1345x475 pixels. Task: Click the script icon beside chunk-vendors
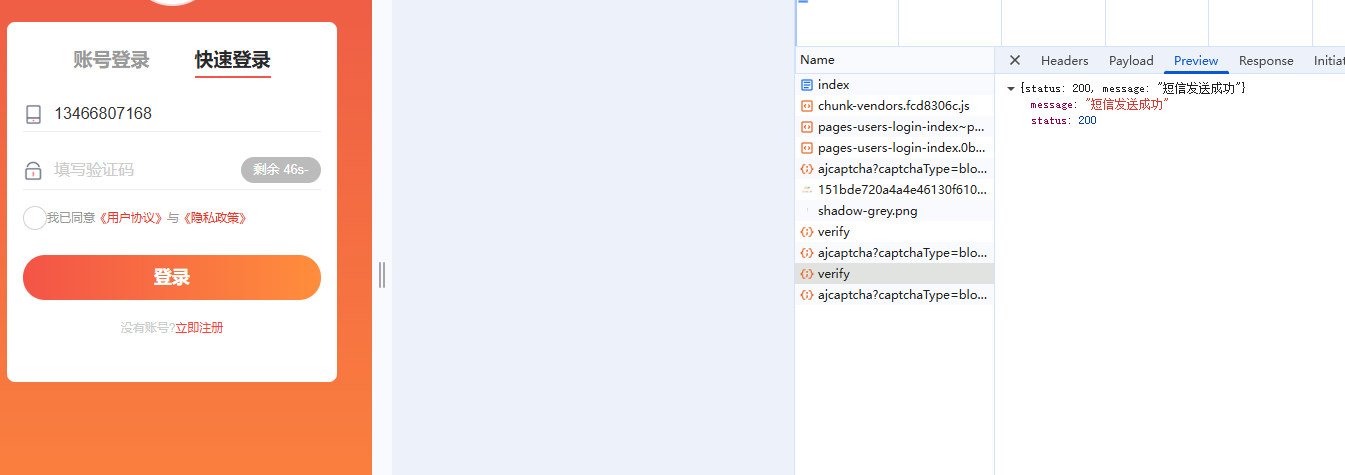point(807,106)
